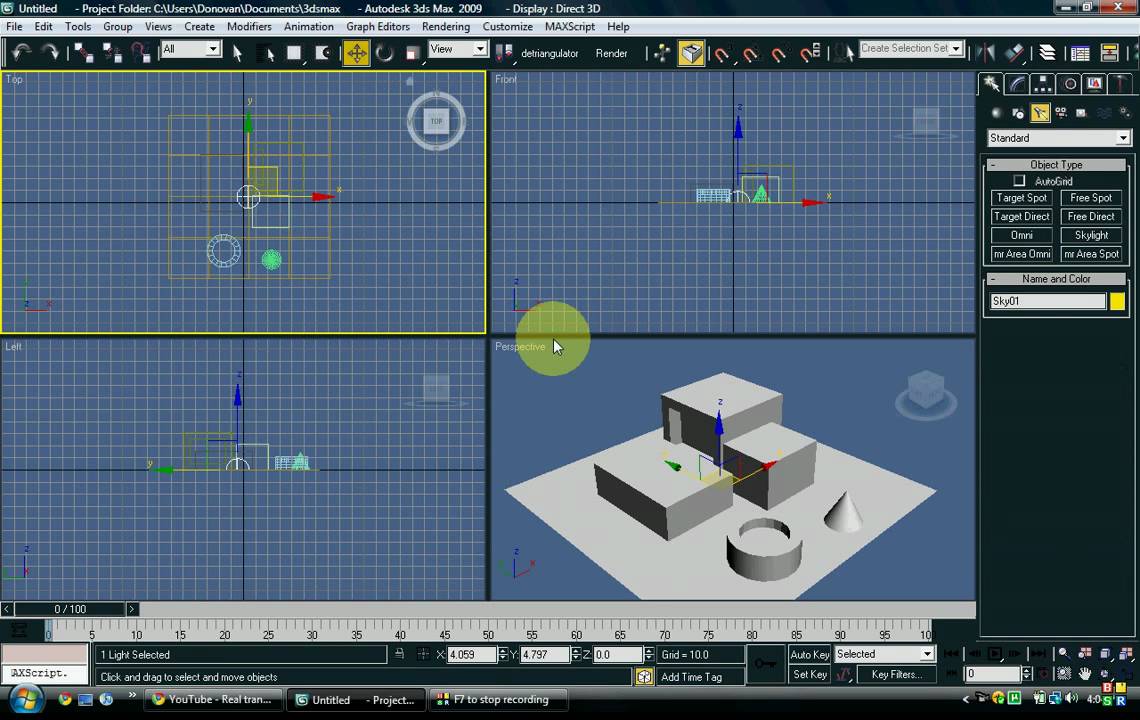This screenshot has width=1140, height=720.
Task: Open the Create Selection Set dropdown
Action: 956,49
